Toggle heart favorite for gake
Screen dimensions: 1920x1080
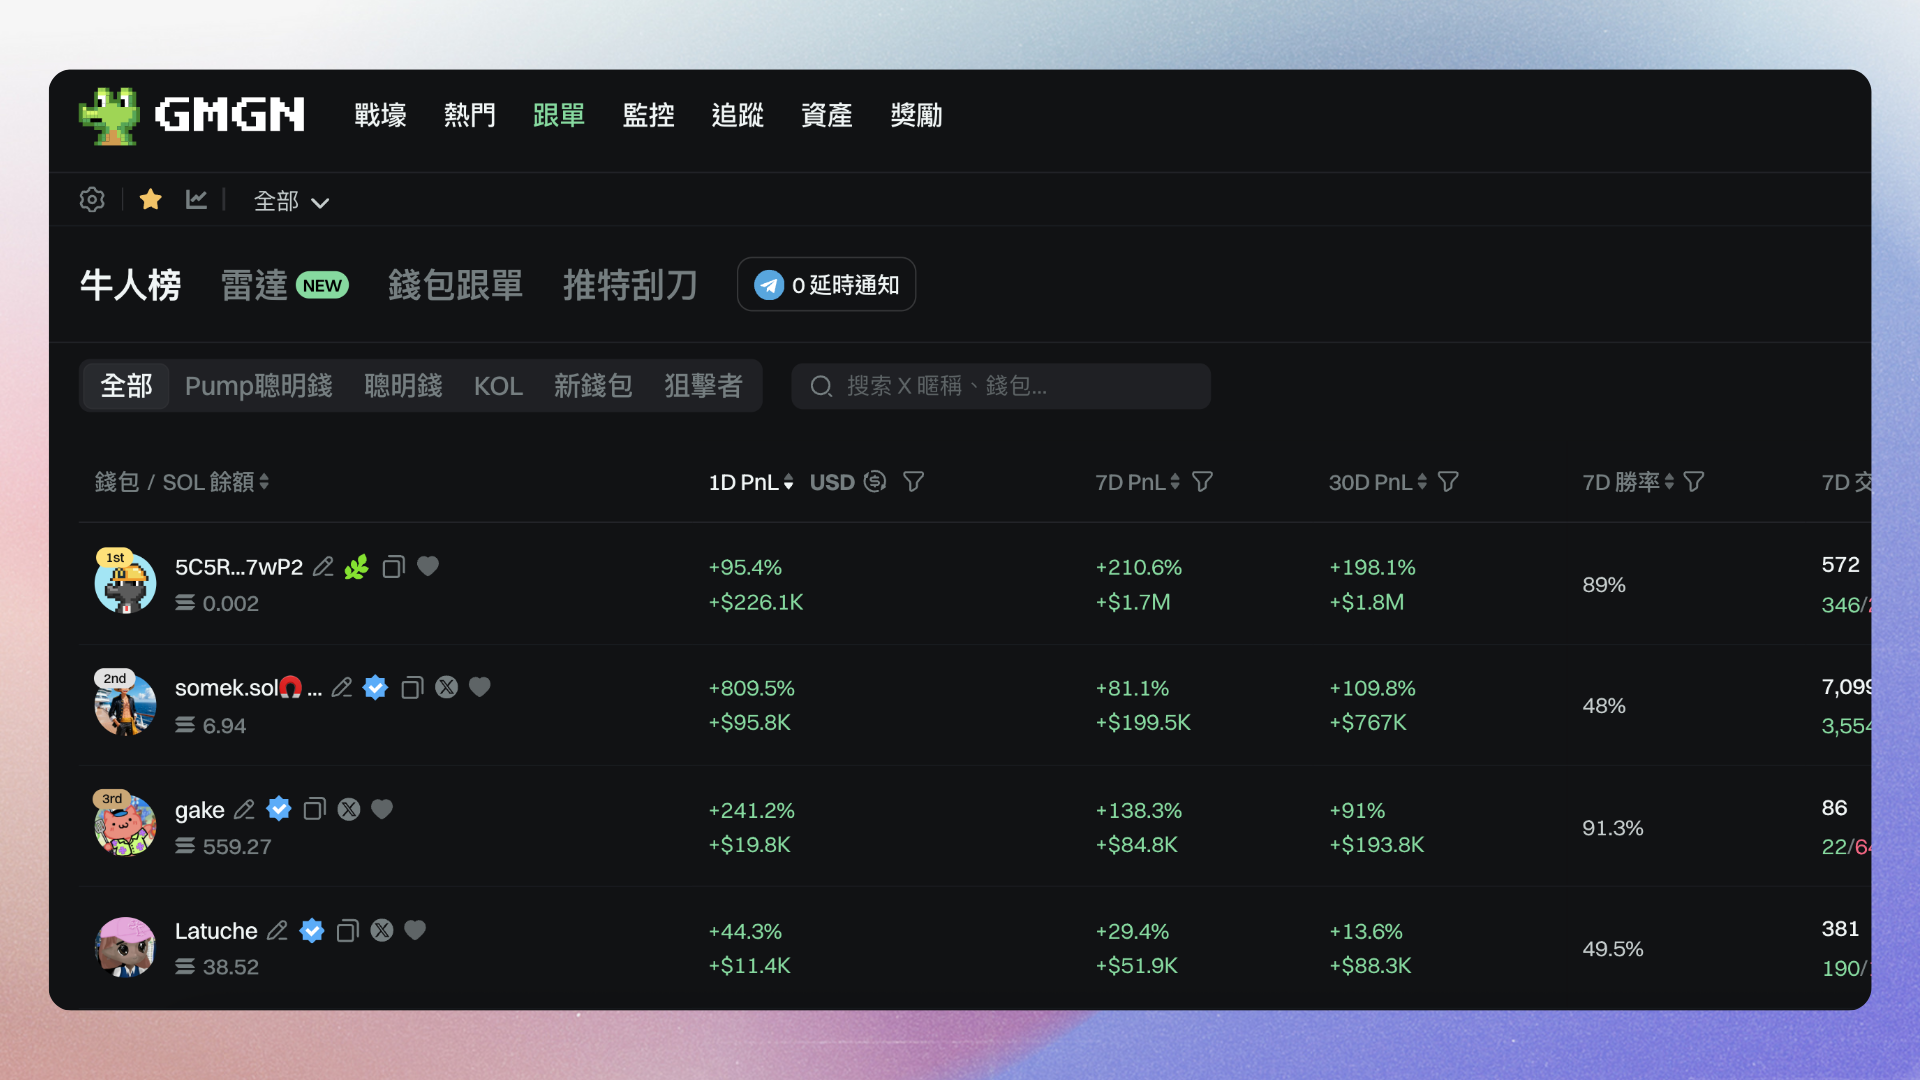[x=382, y=810]
